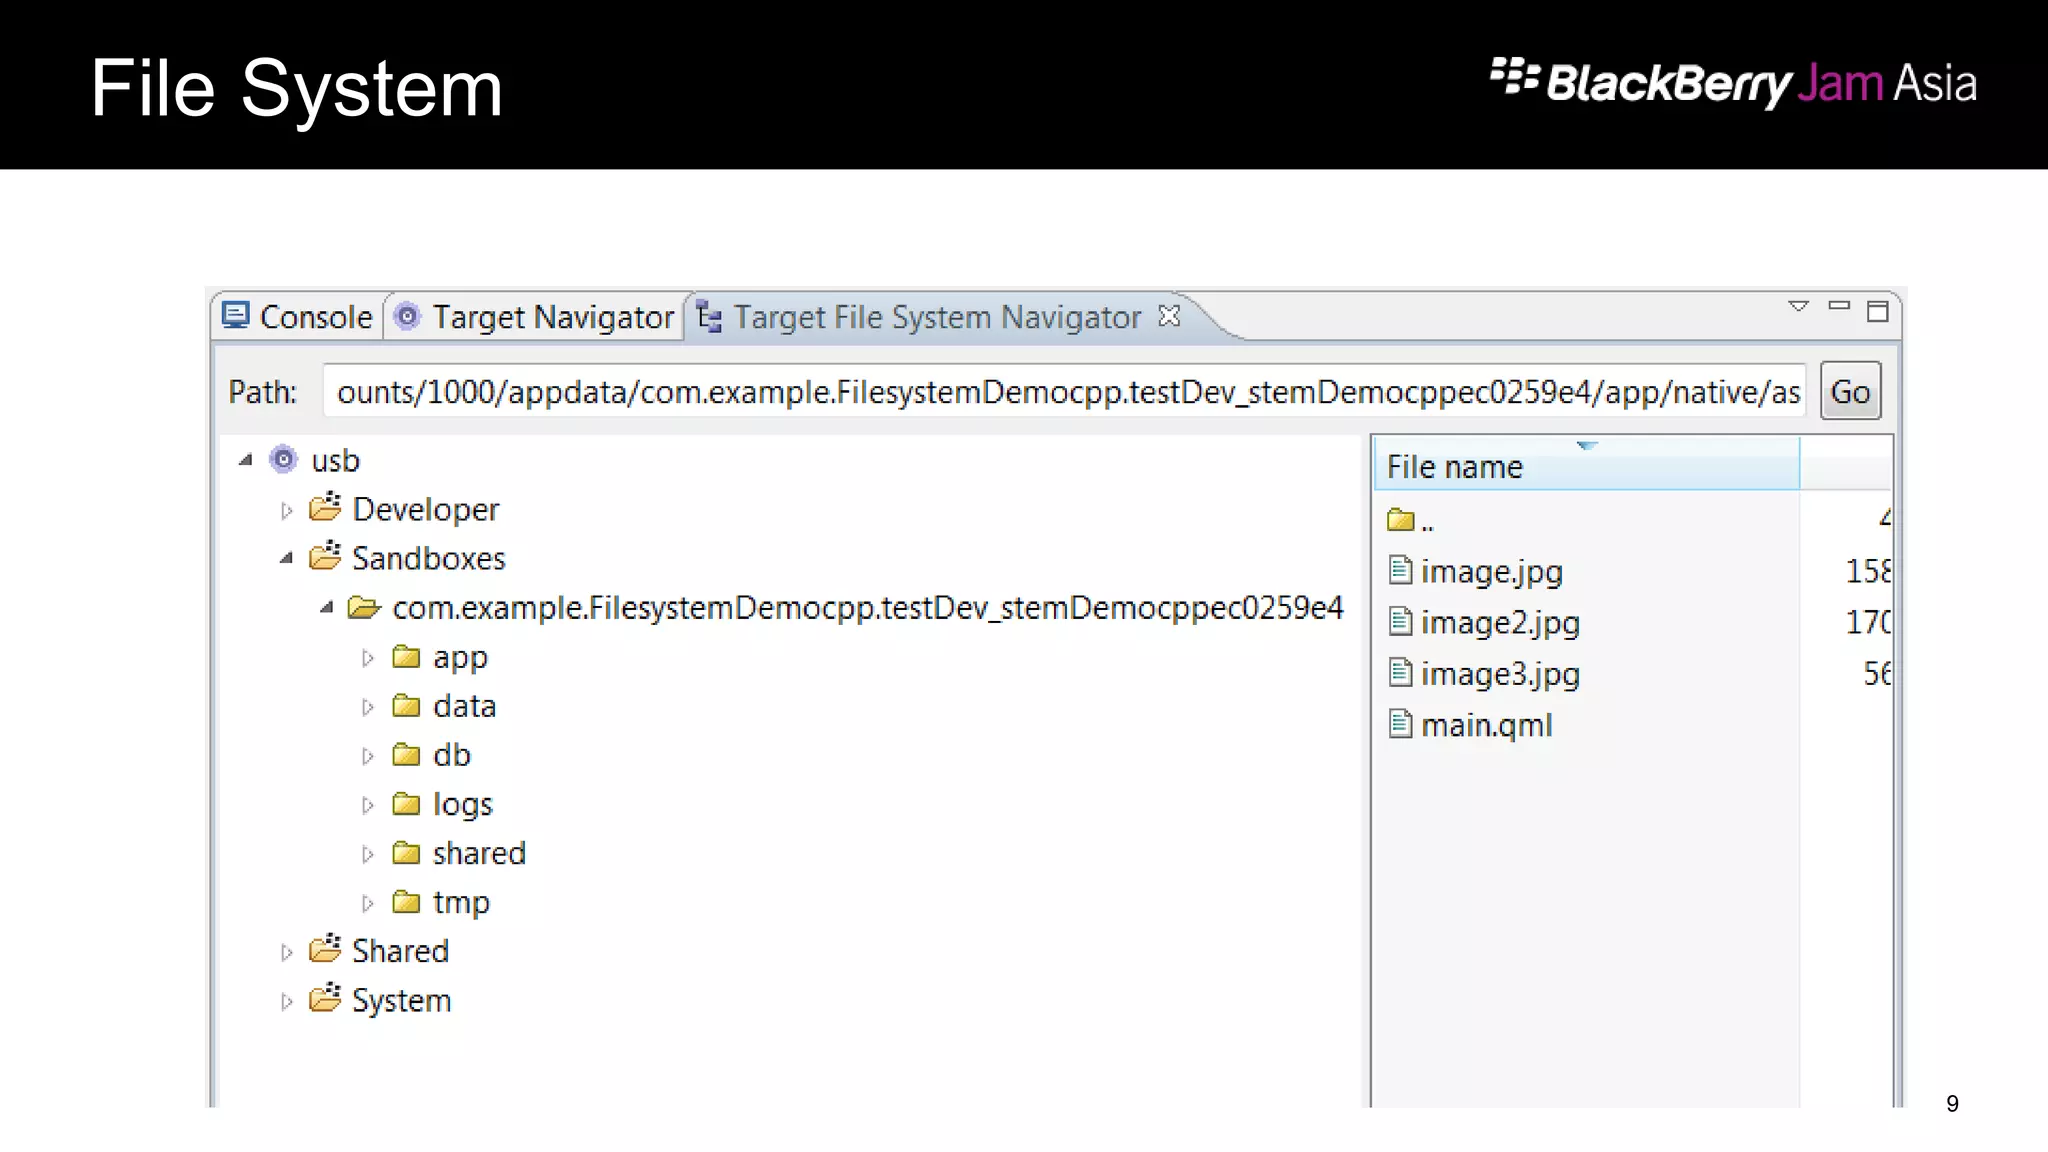
Task: Expand the app folder
Action: (x=368, y=658)
